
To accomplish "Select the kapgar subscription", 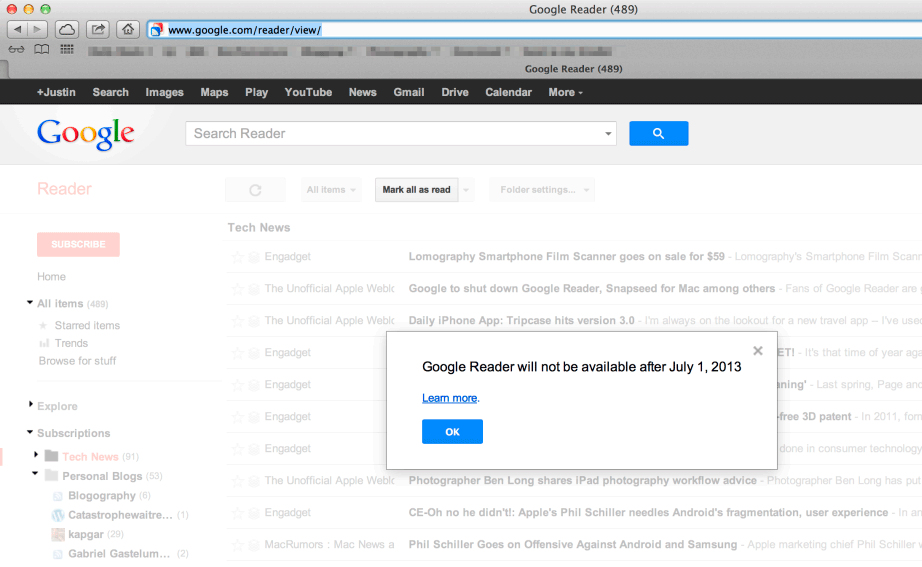I will point(86,534).
